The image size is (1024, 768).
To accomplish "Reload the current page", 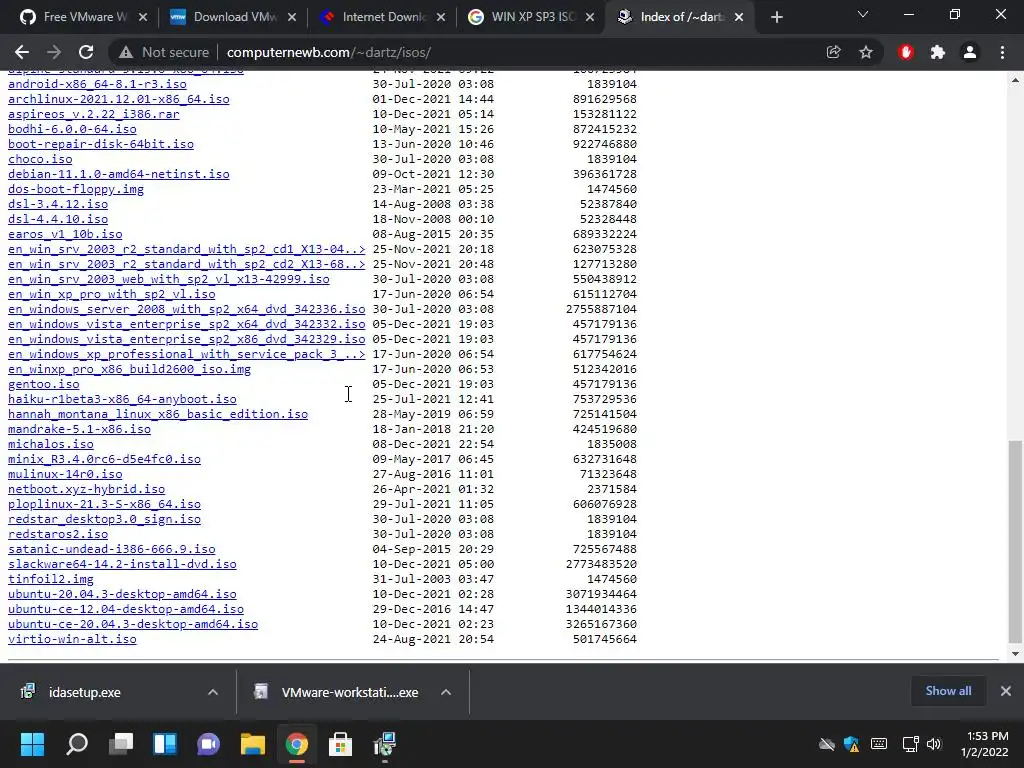I will coord(86,52).
